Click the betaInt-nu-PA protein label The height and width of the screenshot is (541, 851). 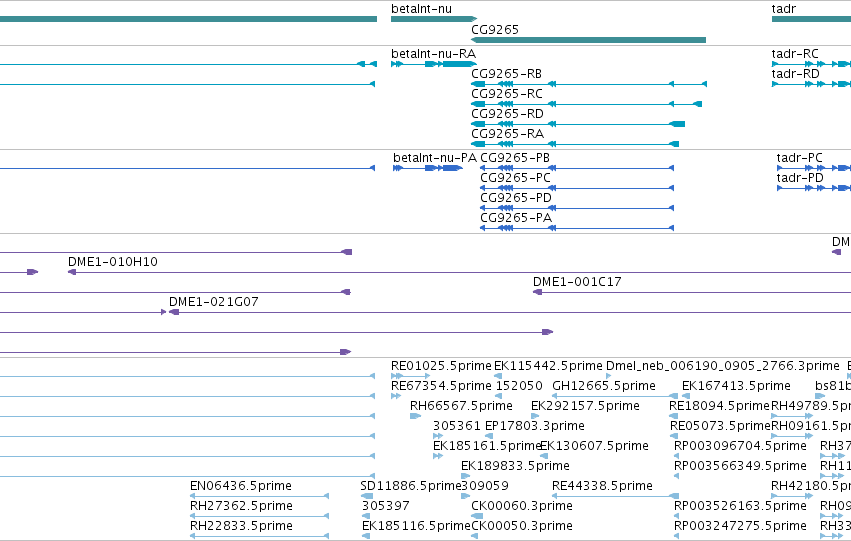coord(435,158)
